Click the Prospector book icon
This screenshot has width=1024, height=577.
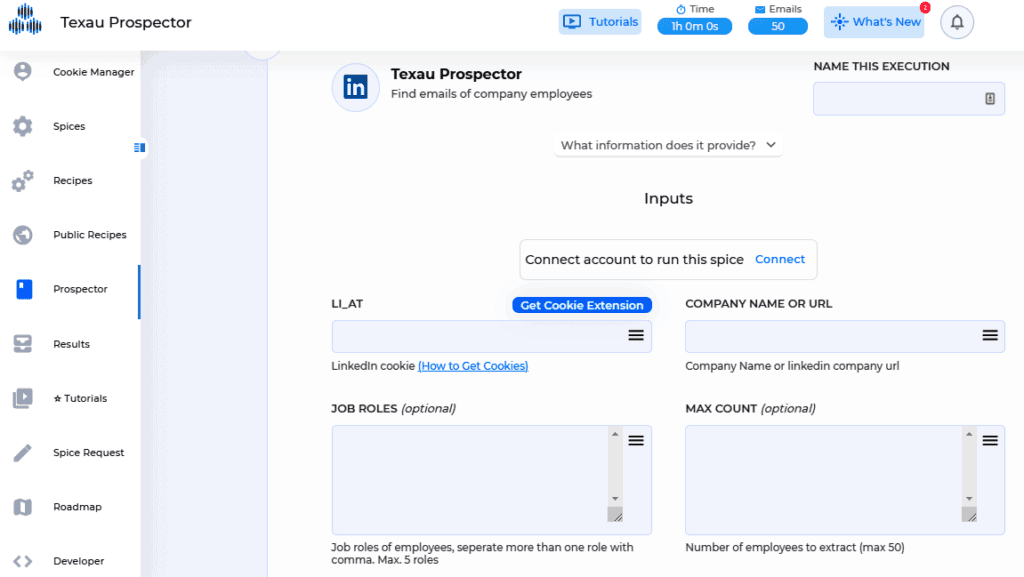click(24, 289)
